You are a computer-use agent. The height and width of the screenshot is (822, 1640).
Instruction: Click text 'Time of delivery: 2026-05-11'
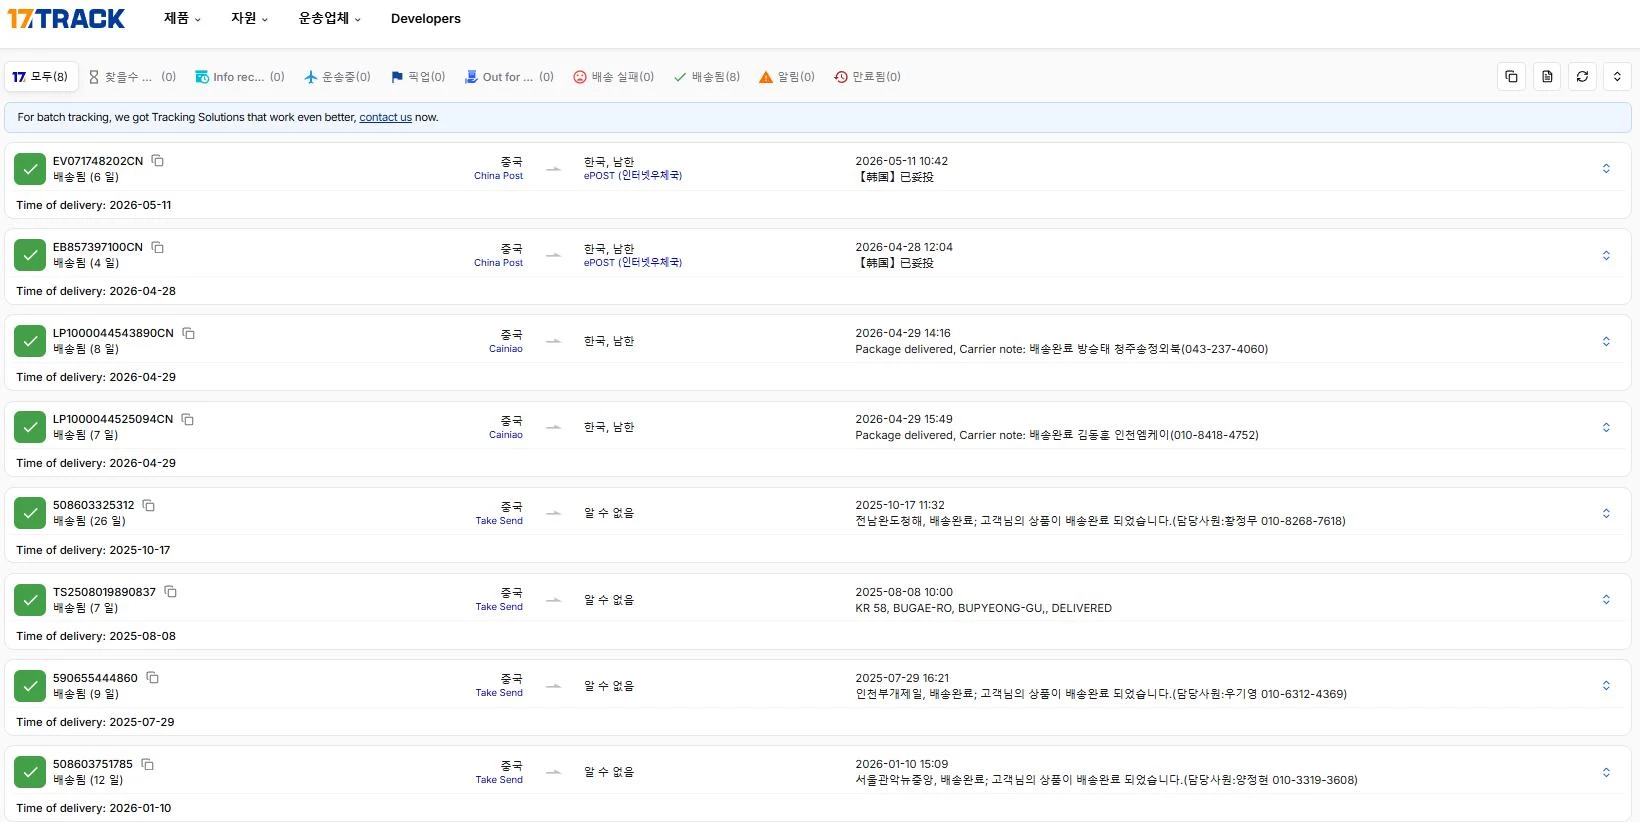[x=94, y=205]
